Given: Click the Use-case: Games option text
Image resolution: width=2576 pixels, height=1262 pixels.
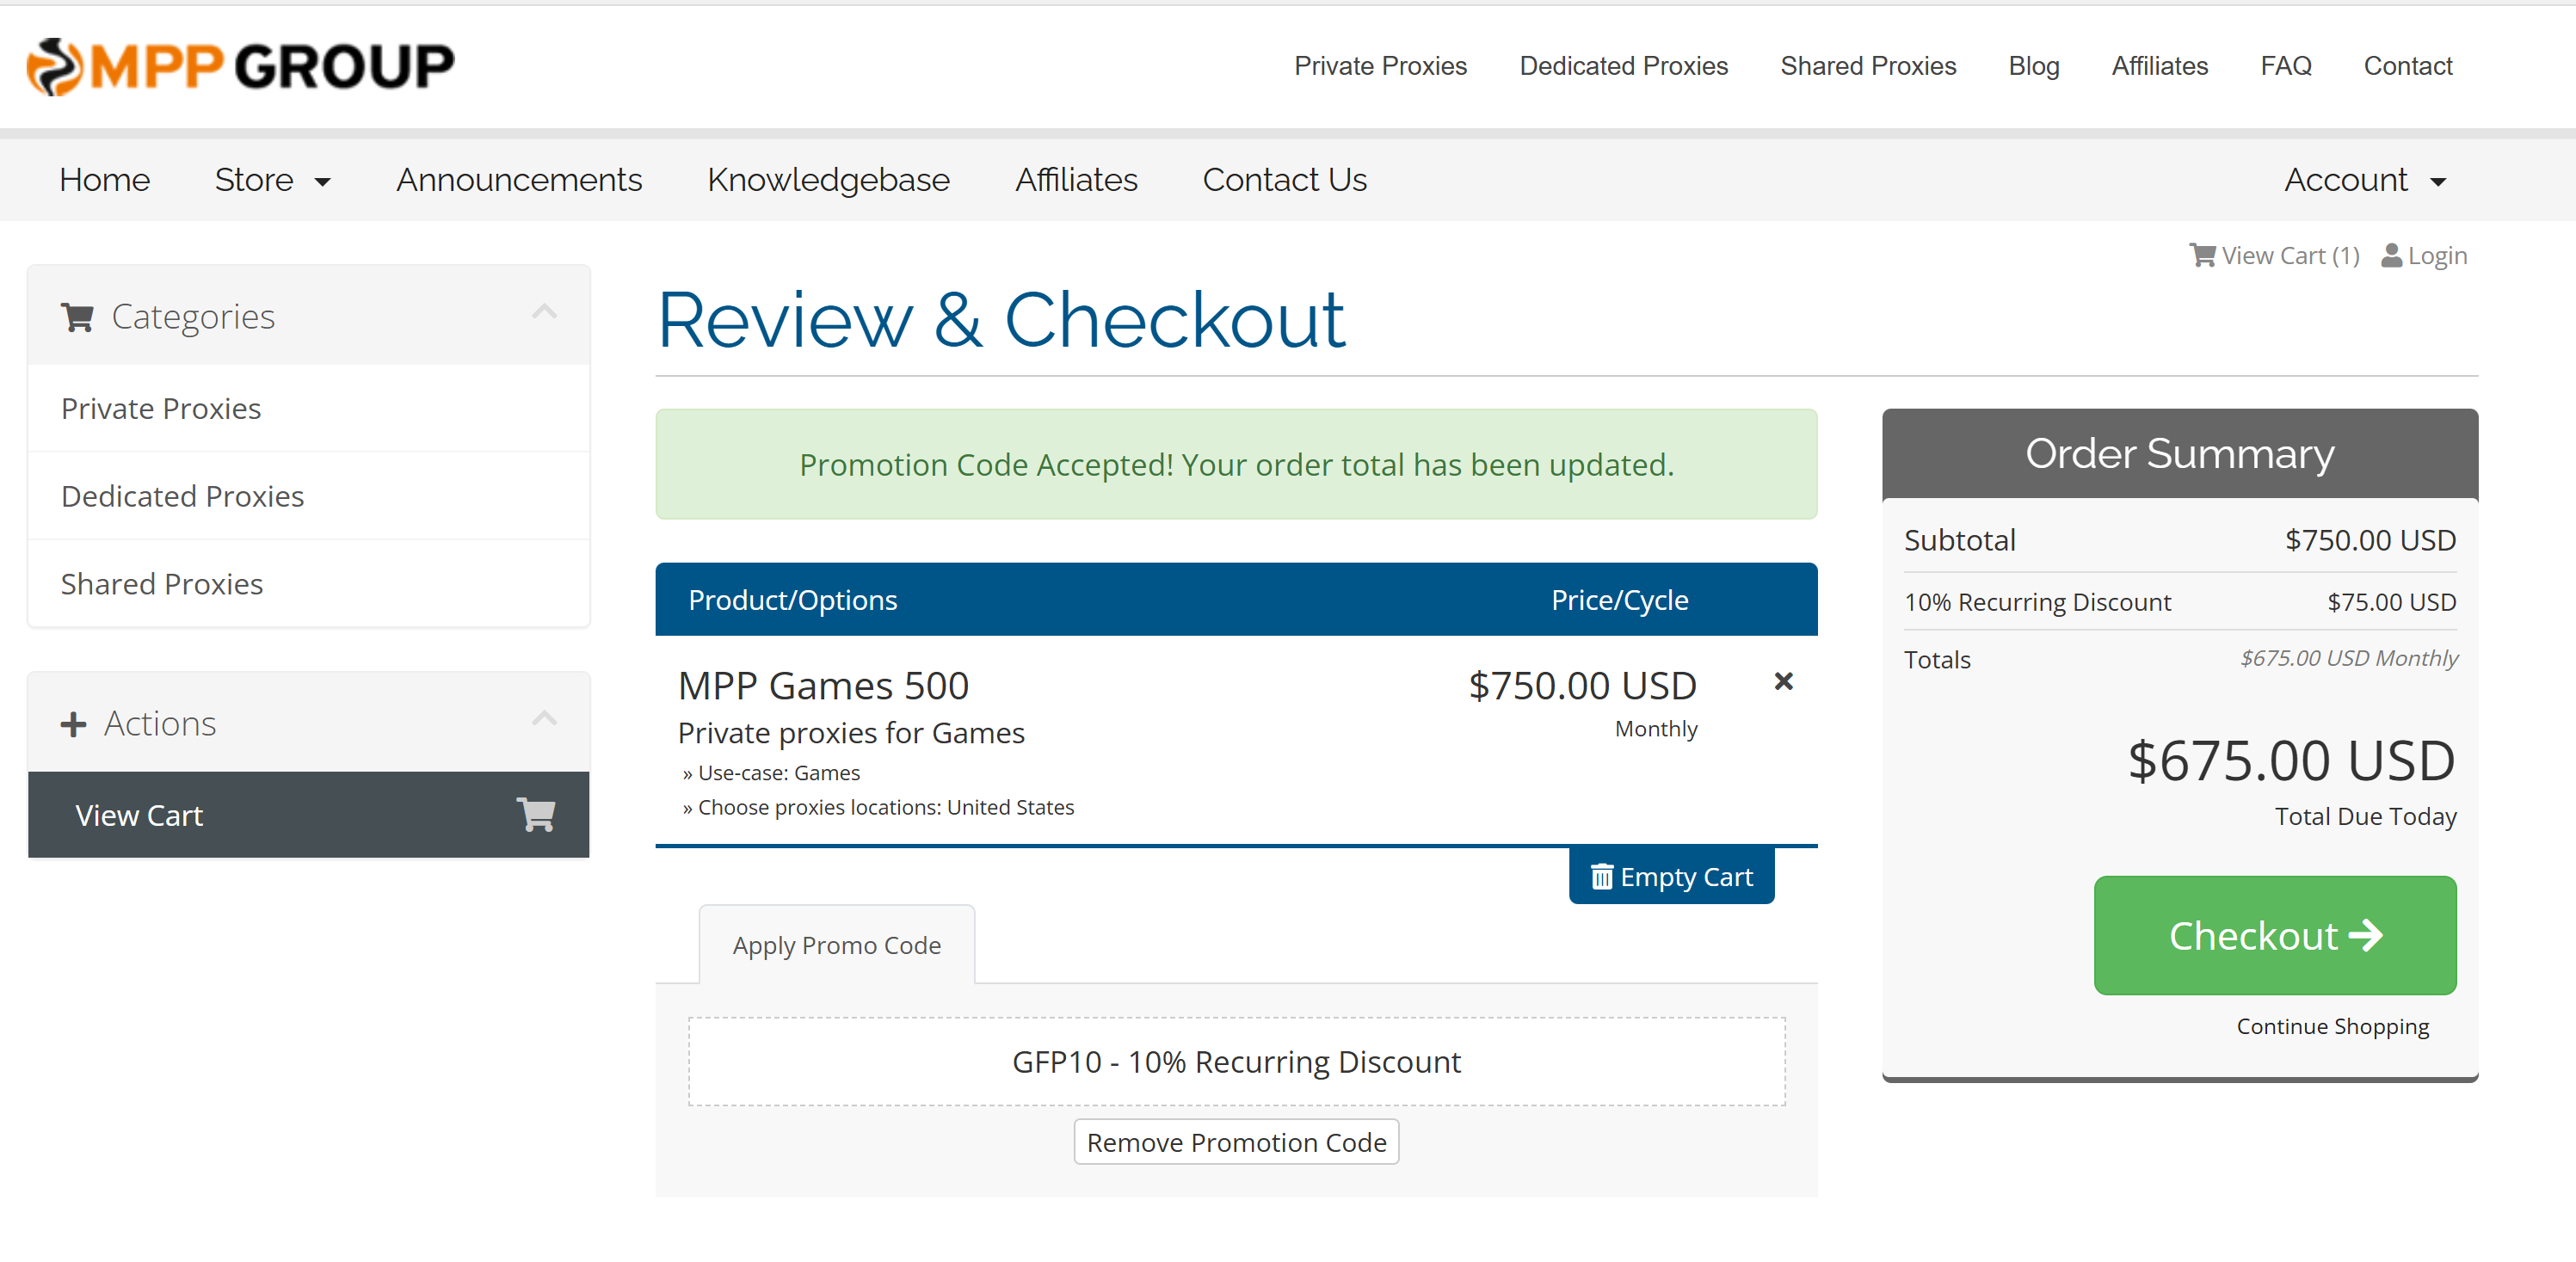Looking at the screenshot, I should 778,773.
